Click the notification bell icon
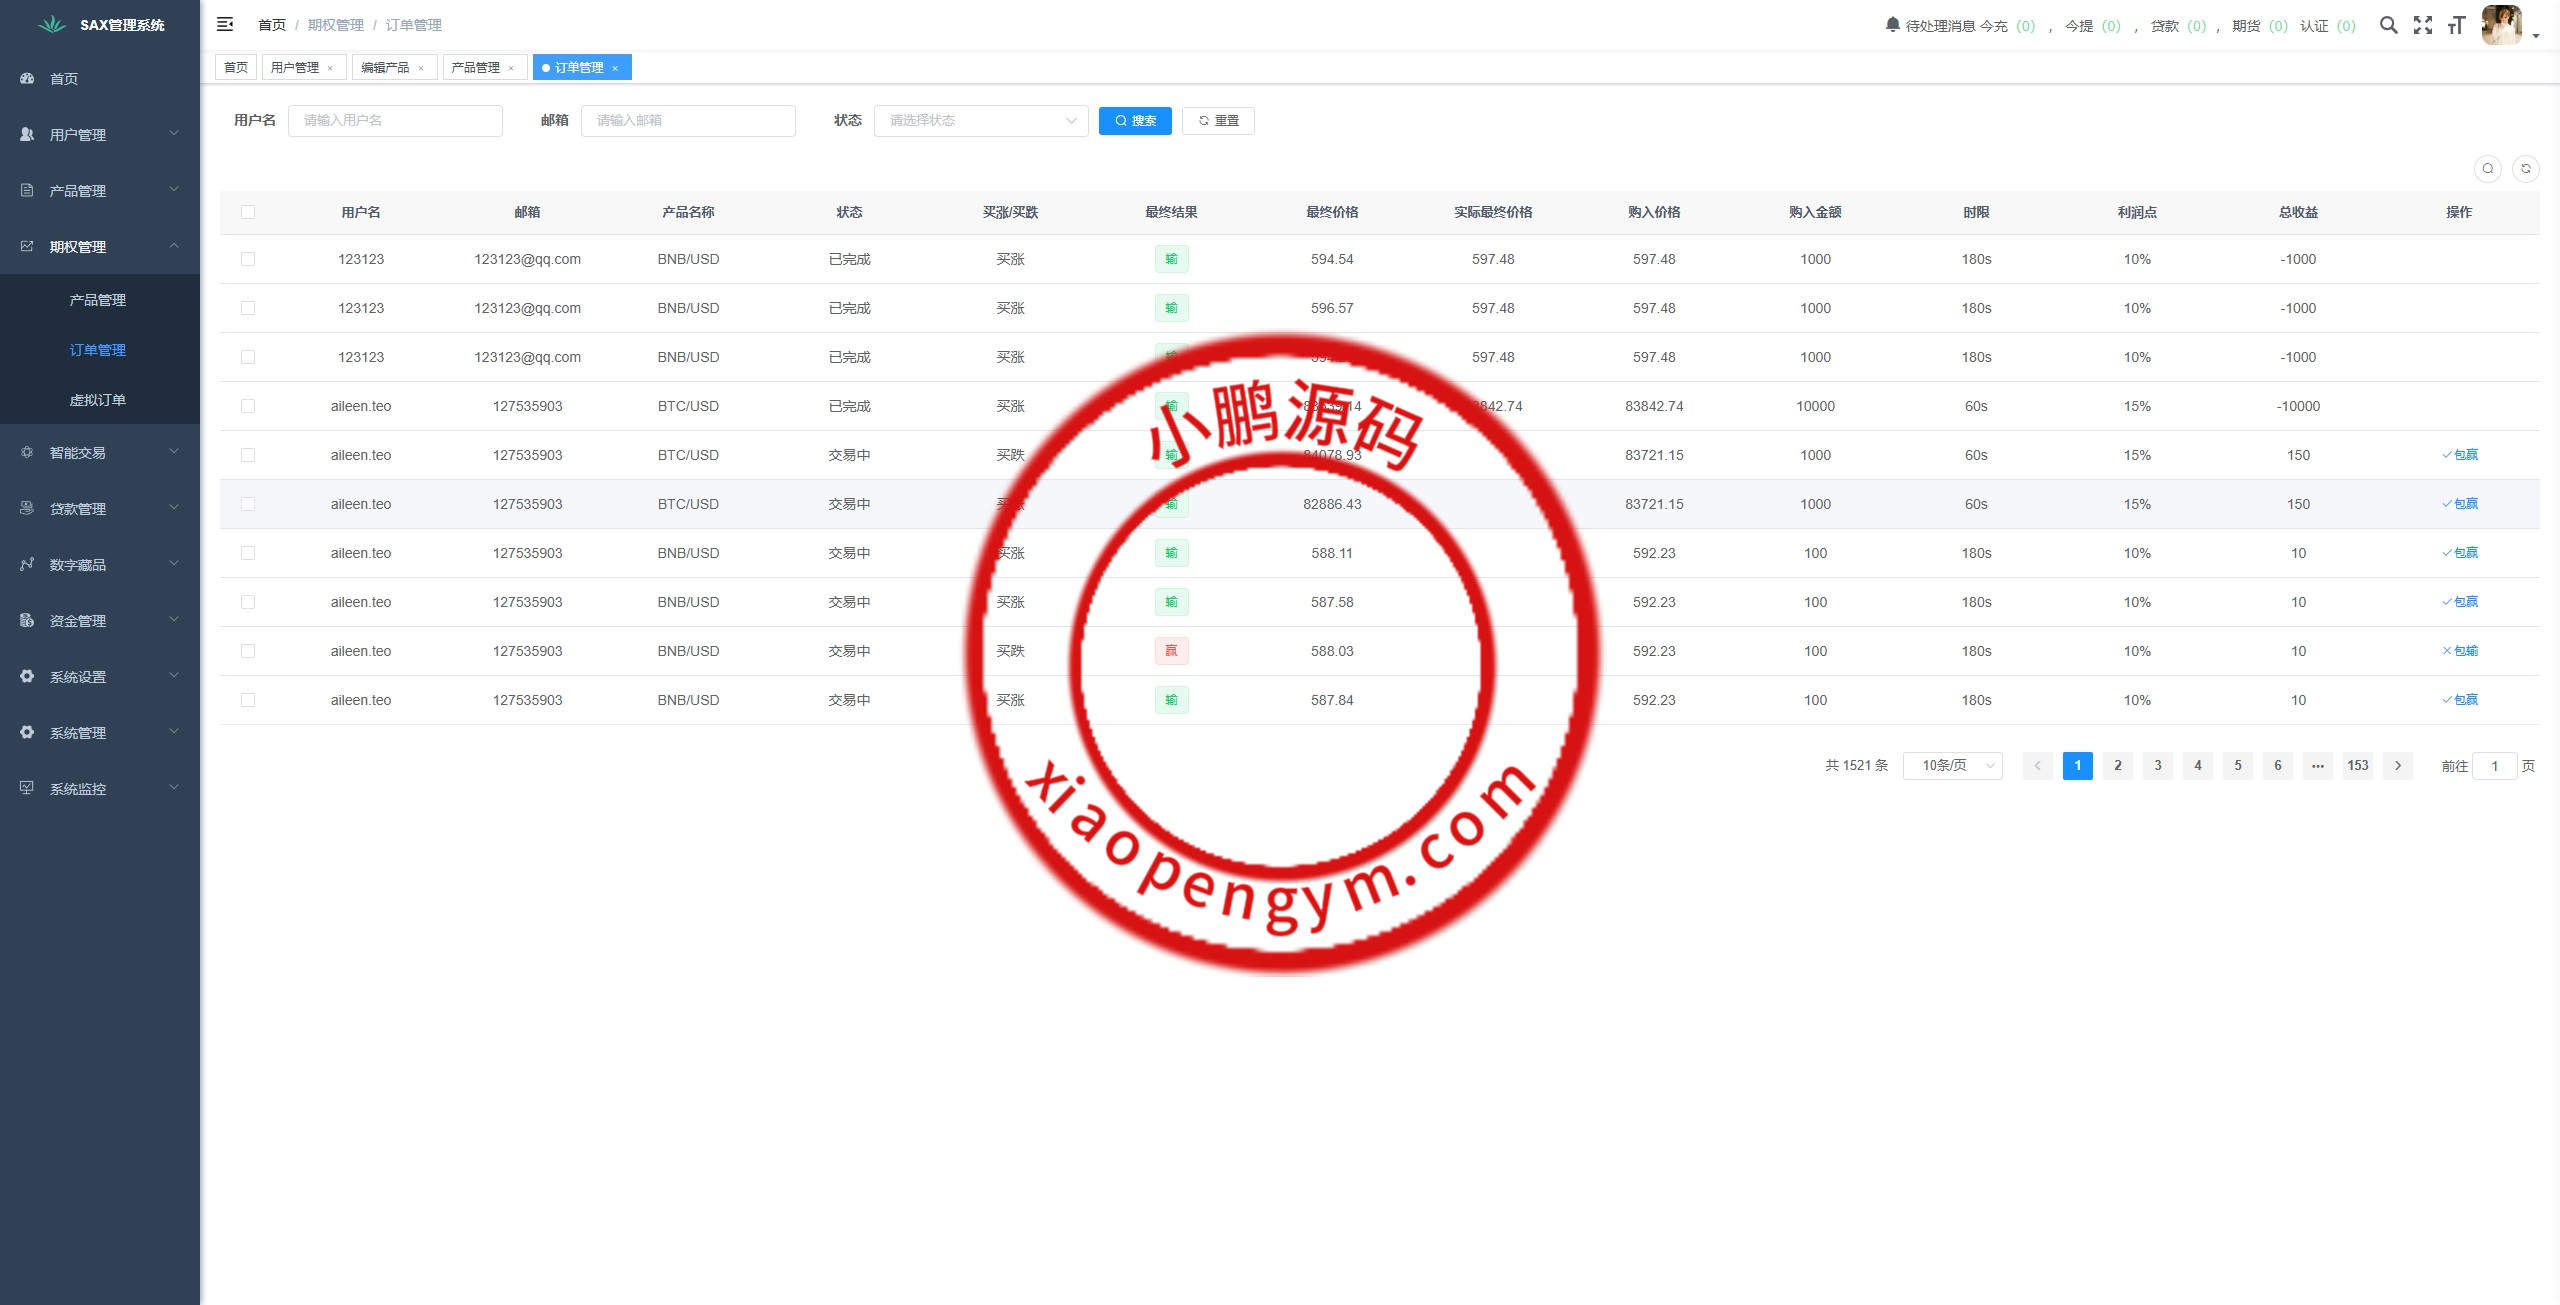This screenshot has width=2560, height=1305. [x=1892, y=24]
